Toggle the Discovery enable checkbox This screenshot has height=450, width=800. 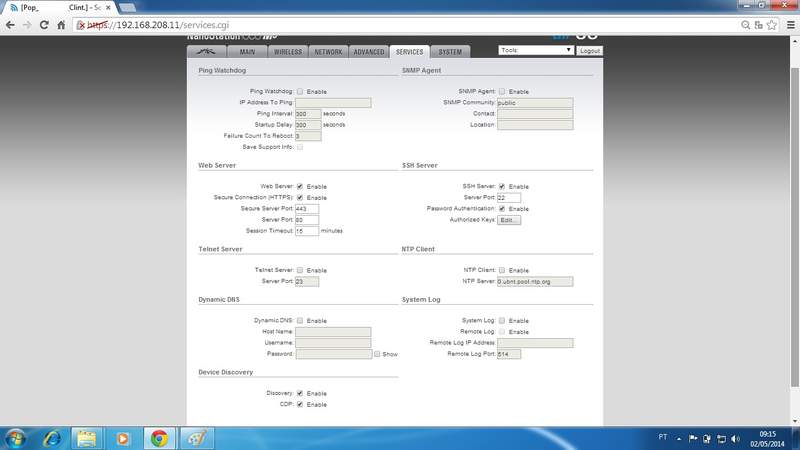coord(300,393)
